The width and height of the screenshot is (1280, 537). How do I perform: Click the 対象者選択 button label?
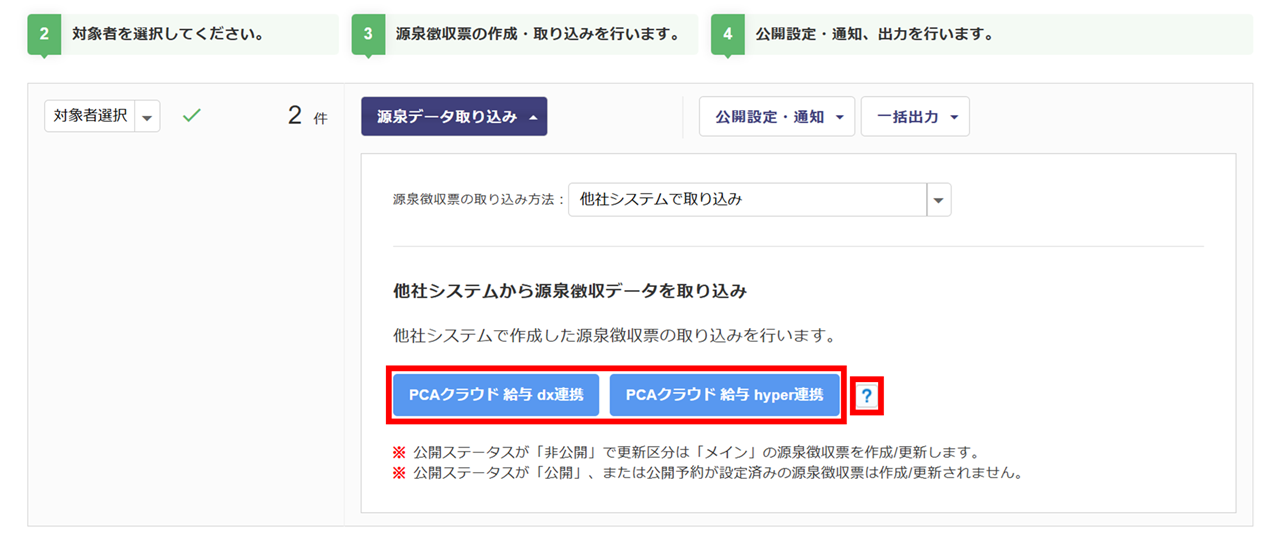pyautogui.click(x=90, y=116)
